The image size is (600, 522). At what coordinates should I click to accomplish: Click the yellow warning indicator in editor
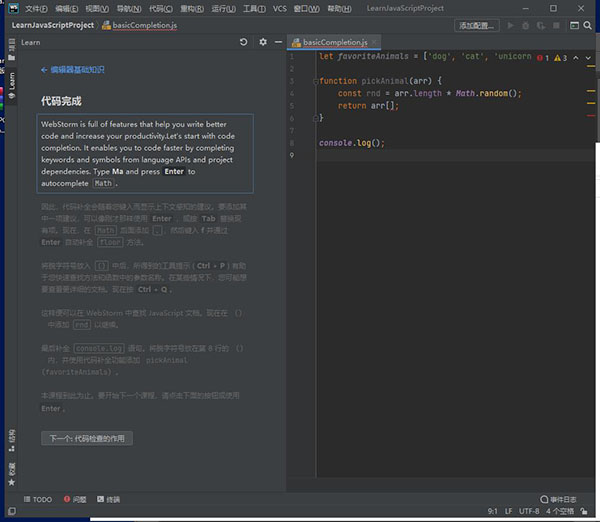(559, 58)
